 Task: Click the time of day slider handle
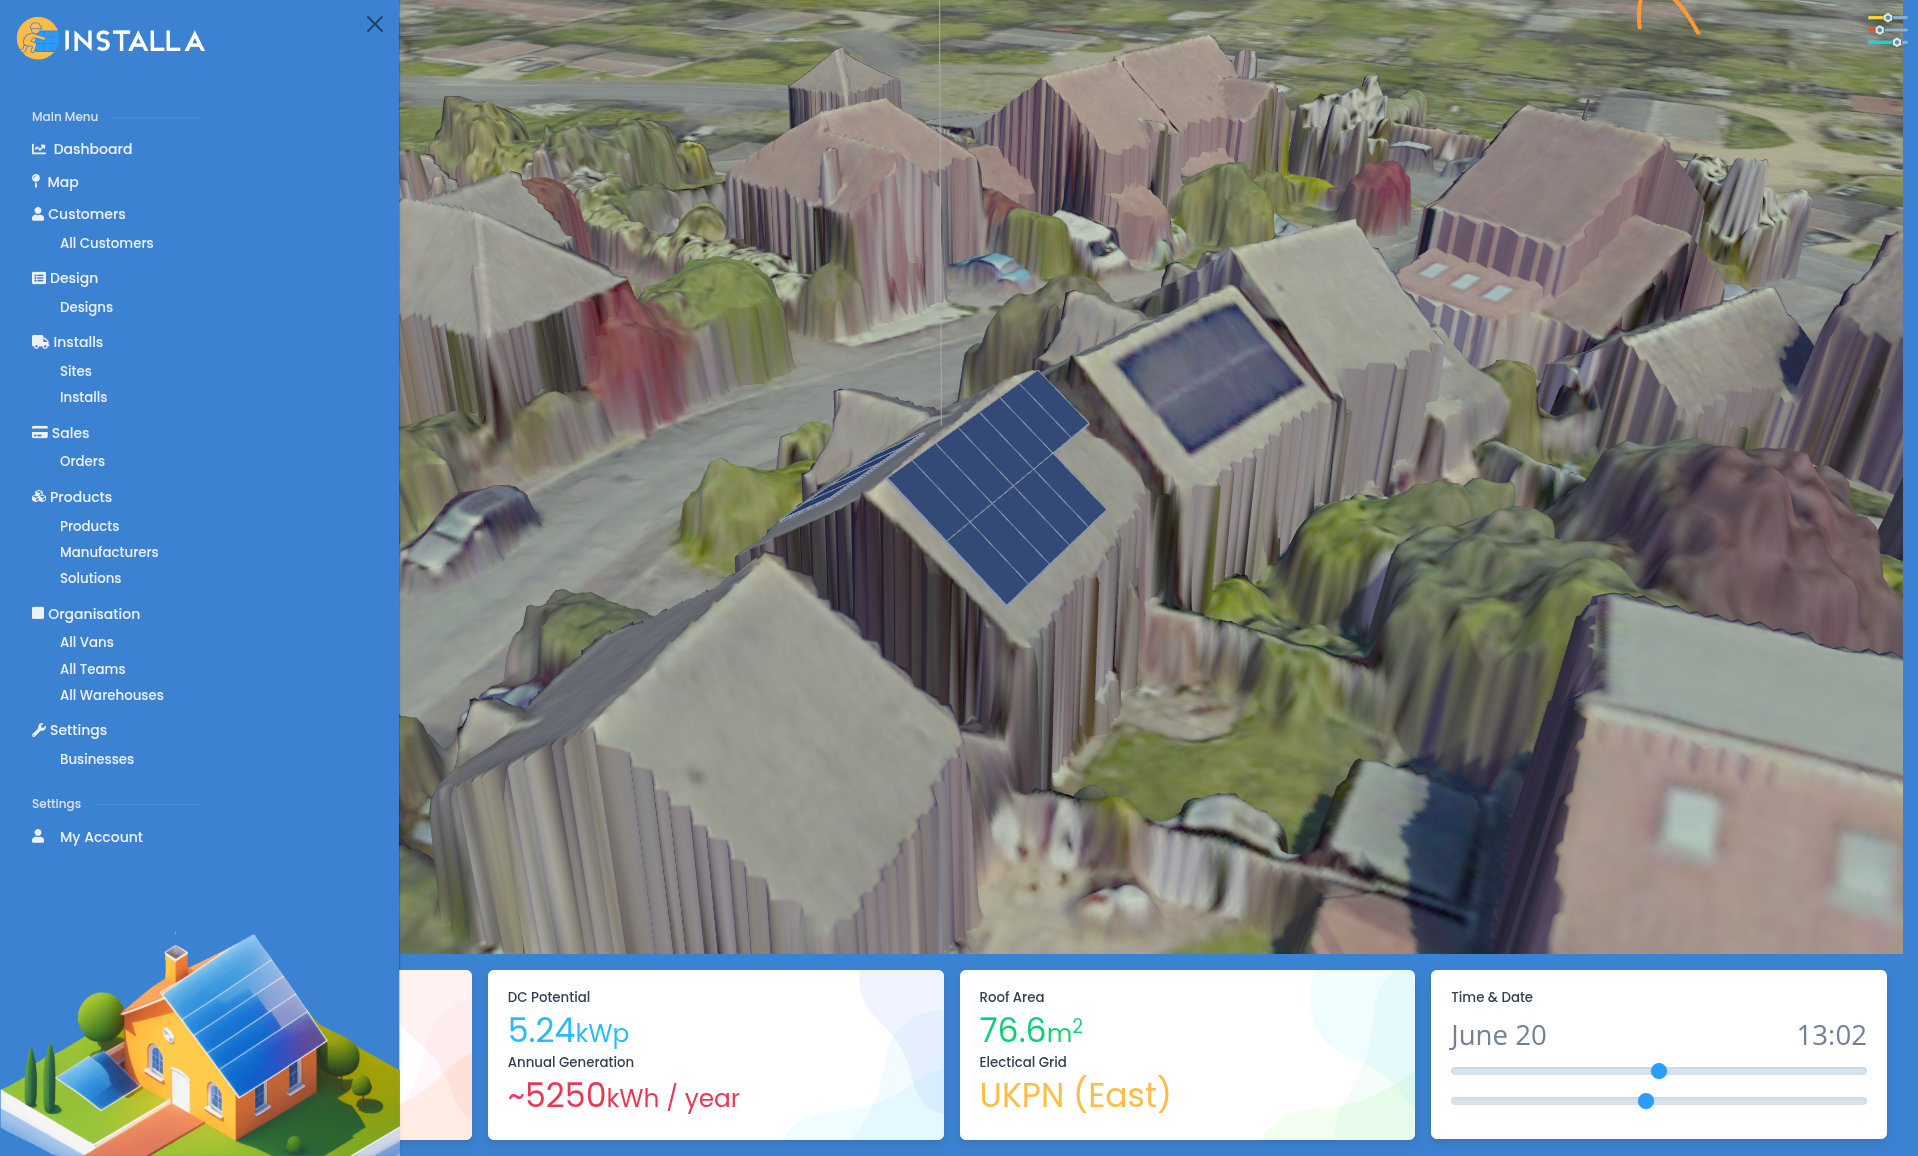pyautogui.click(x=1646, y=1101)
